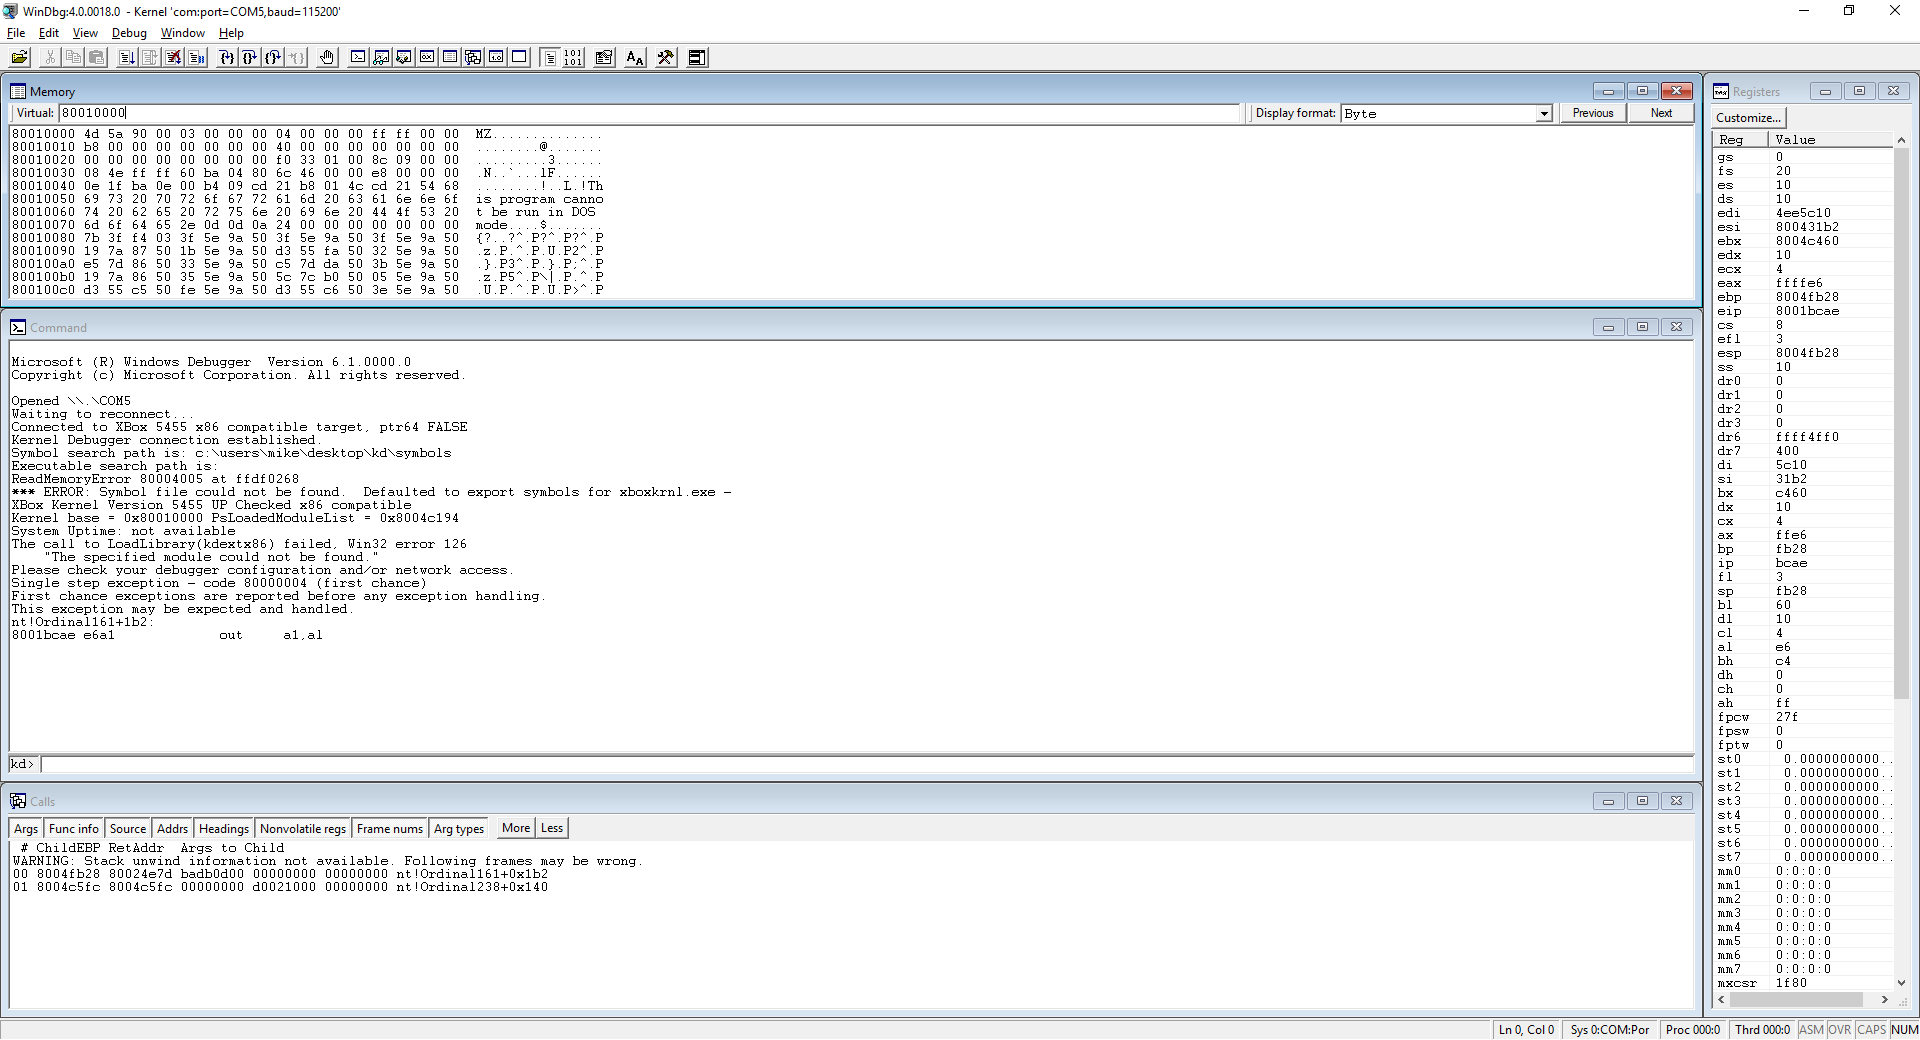The image size is (1920, 1040).
Task: Click the Restart debugging toolbar icon
Action: tap(150, 57)
